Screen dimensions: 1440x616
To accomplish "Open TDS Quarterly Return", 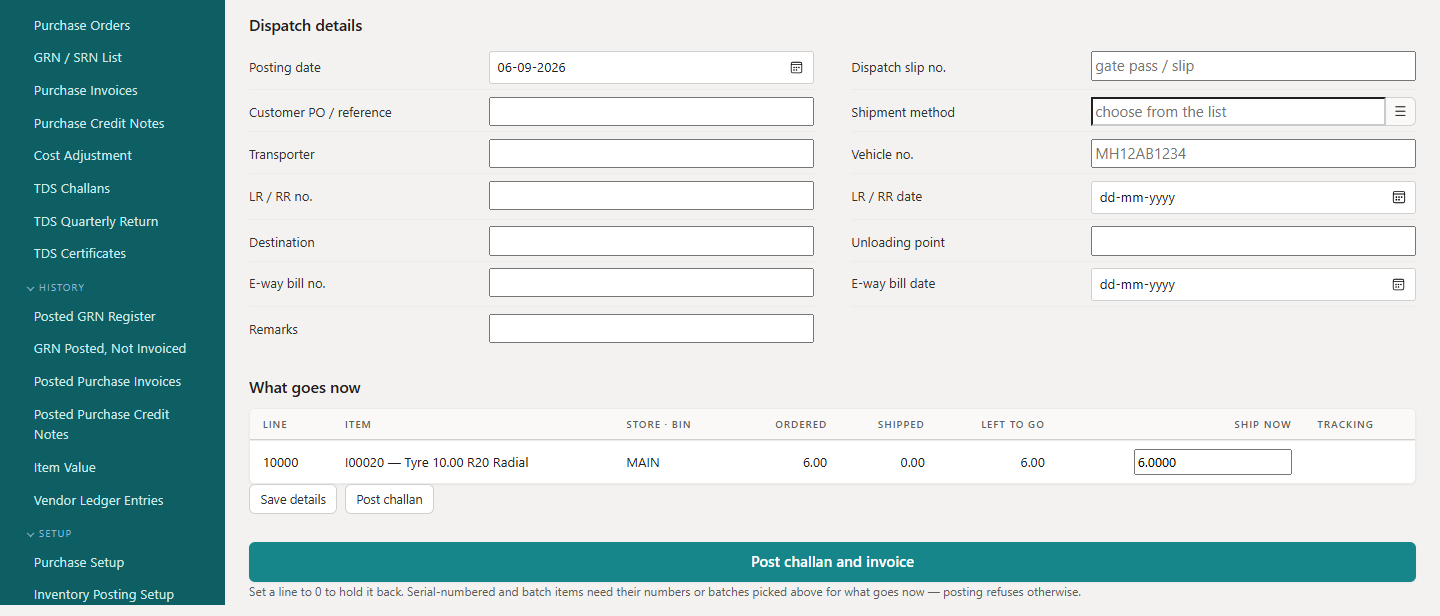I will 96,222.
